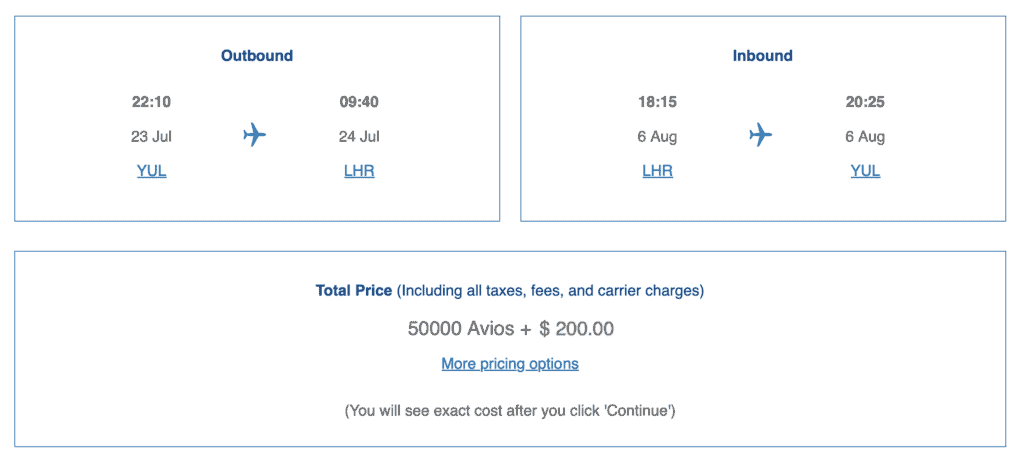
Task: Open the outbound LHR arrival airport link
Action: [x=359, y=171]
